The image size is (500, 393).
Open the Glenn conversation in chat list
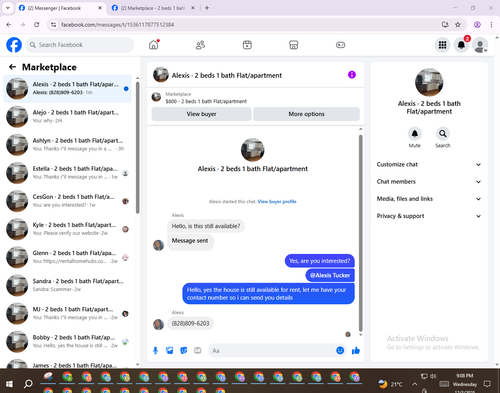tap(68, 257)
